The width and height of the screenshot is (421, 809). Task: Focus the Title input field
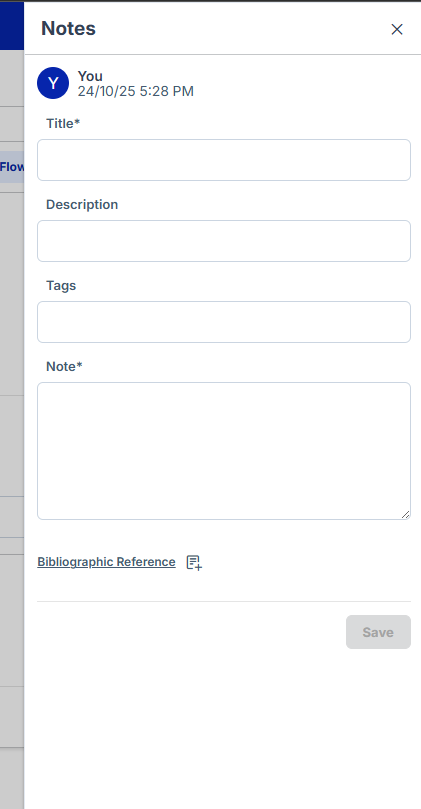(x=224, y=160)
